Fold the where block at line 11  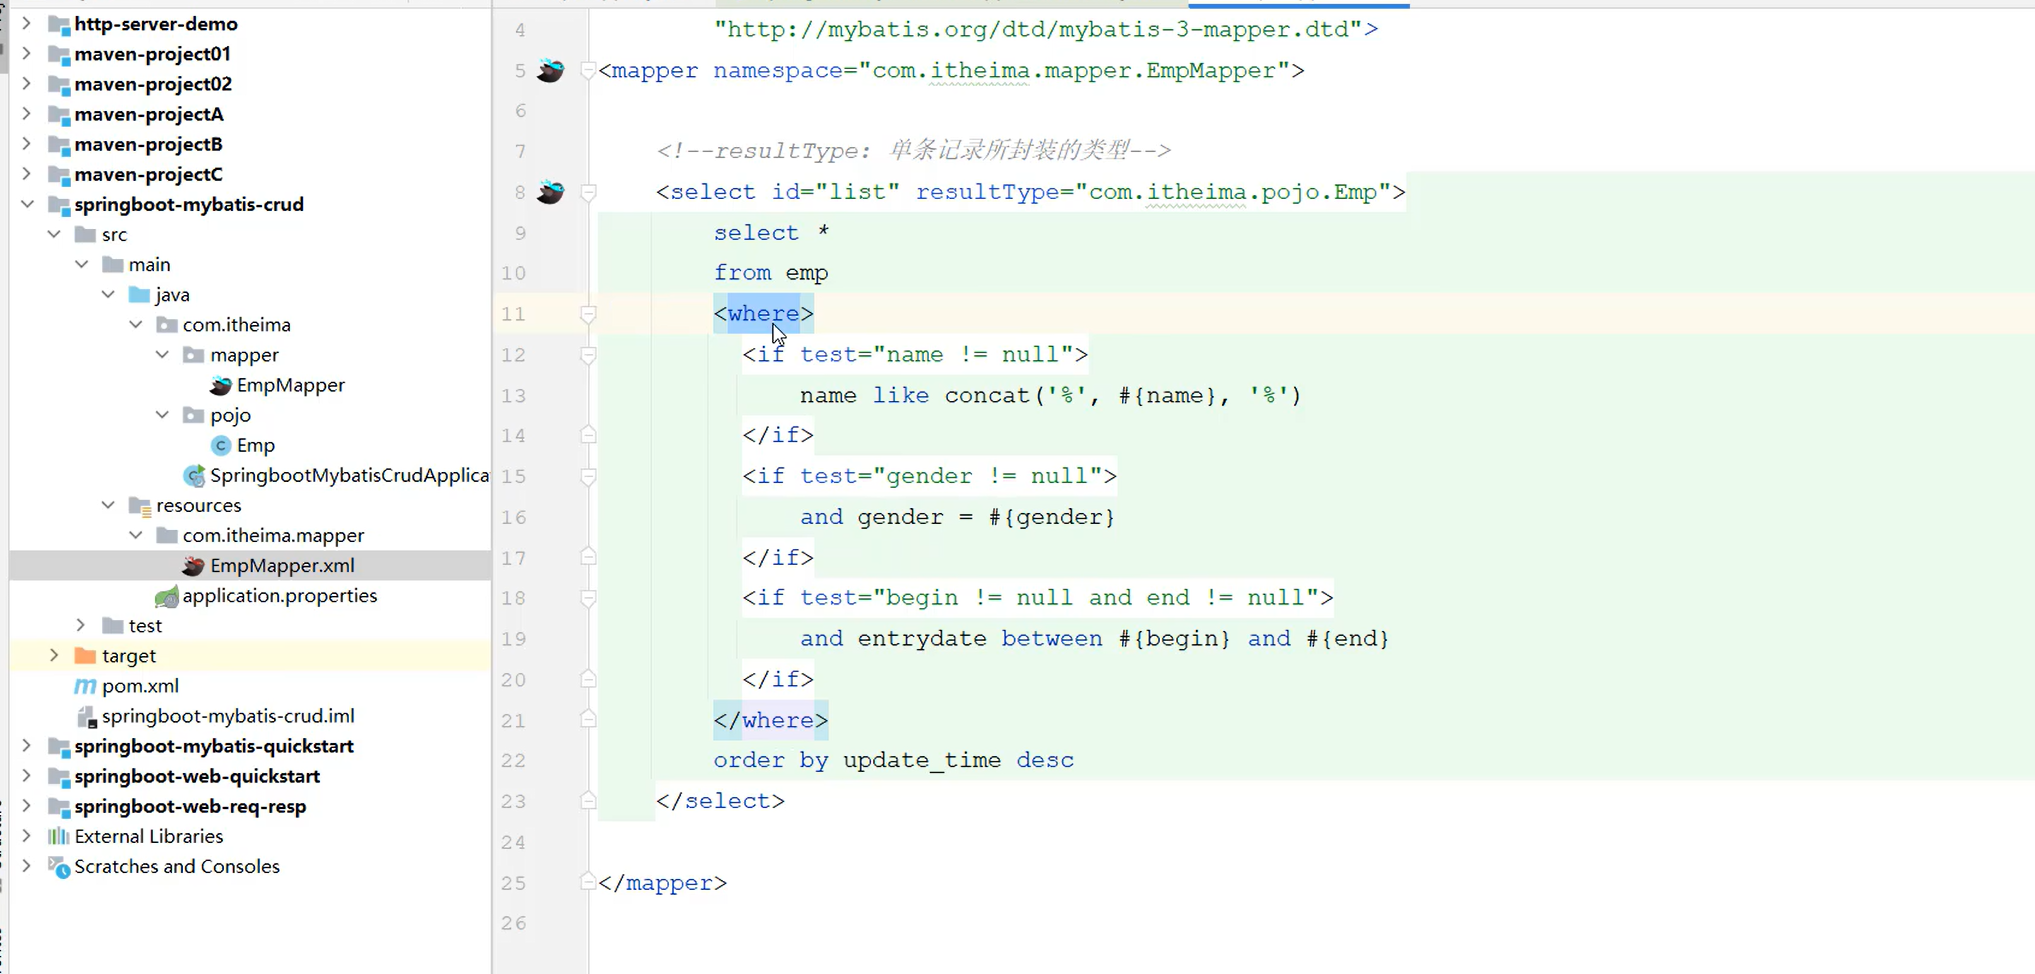coord(588,313)
